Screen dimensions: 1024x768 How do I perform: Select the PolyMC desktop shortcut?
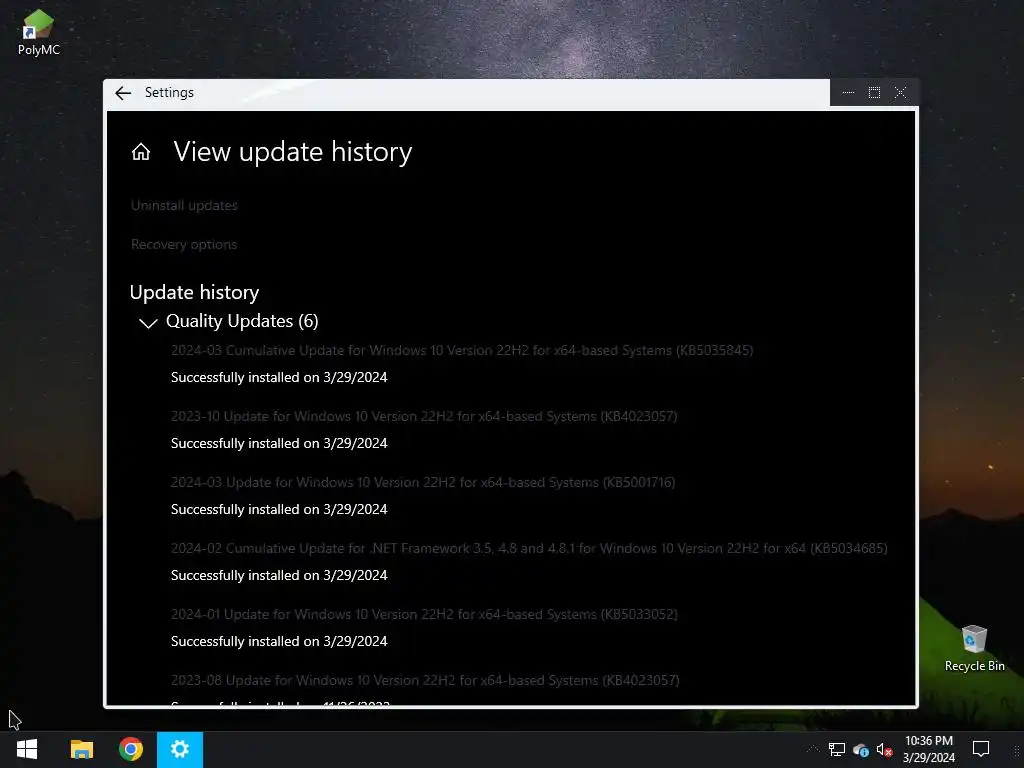pos(39,33)
